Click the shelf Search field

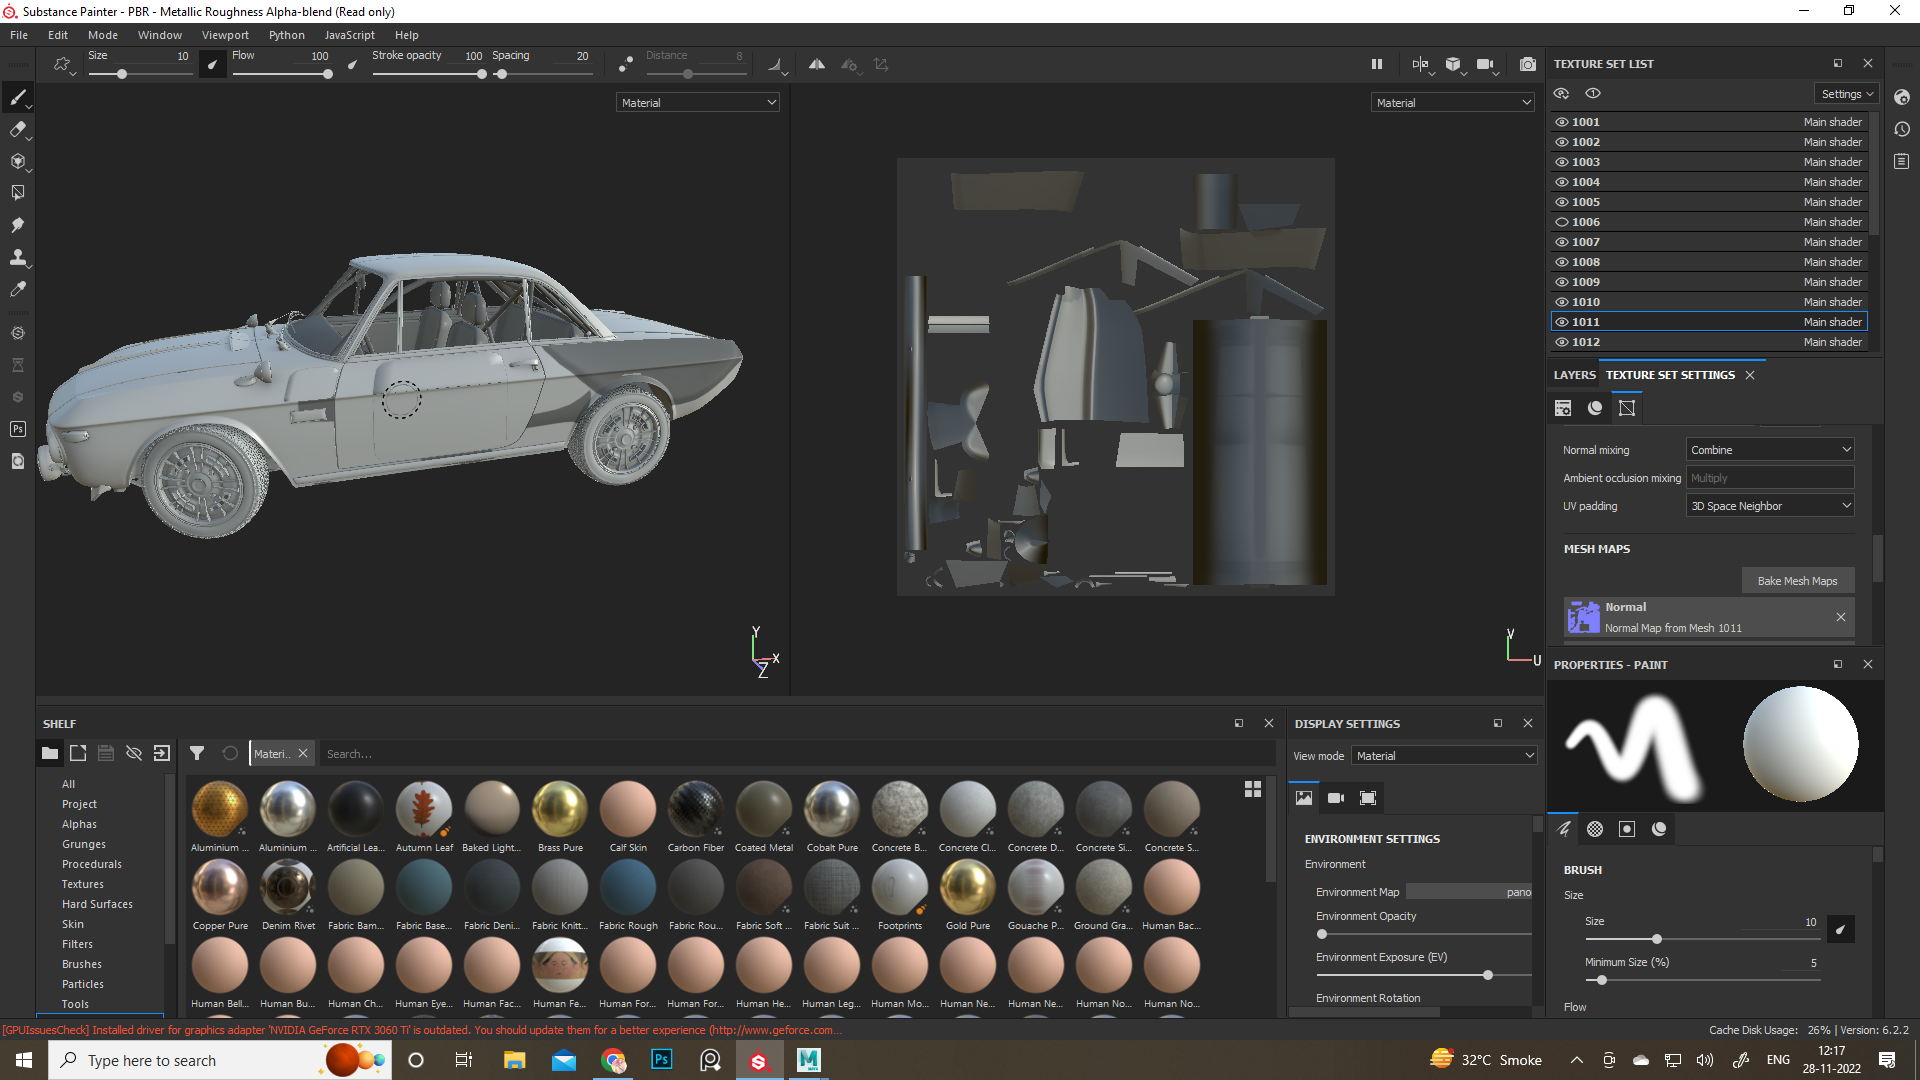pyautogui.click(x=795, y=754)
